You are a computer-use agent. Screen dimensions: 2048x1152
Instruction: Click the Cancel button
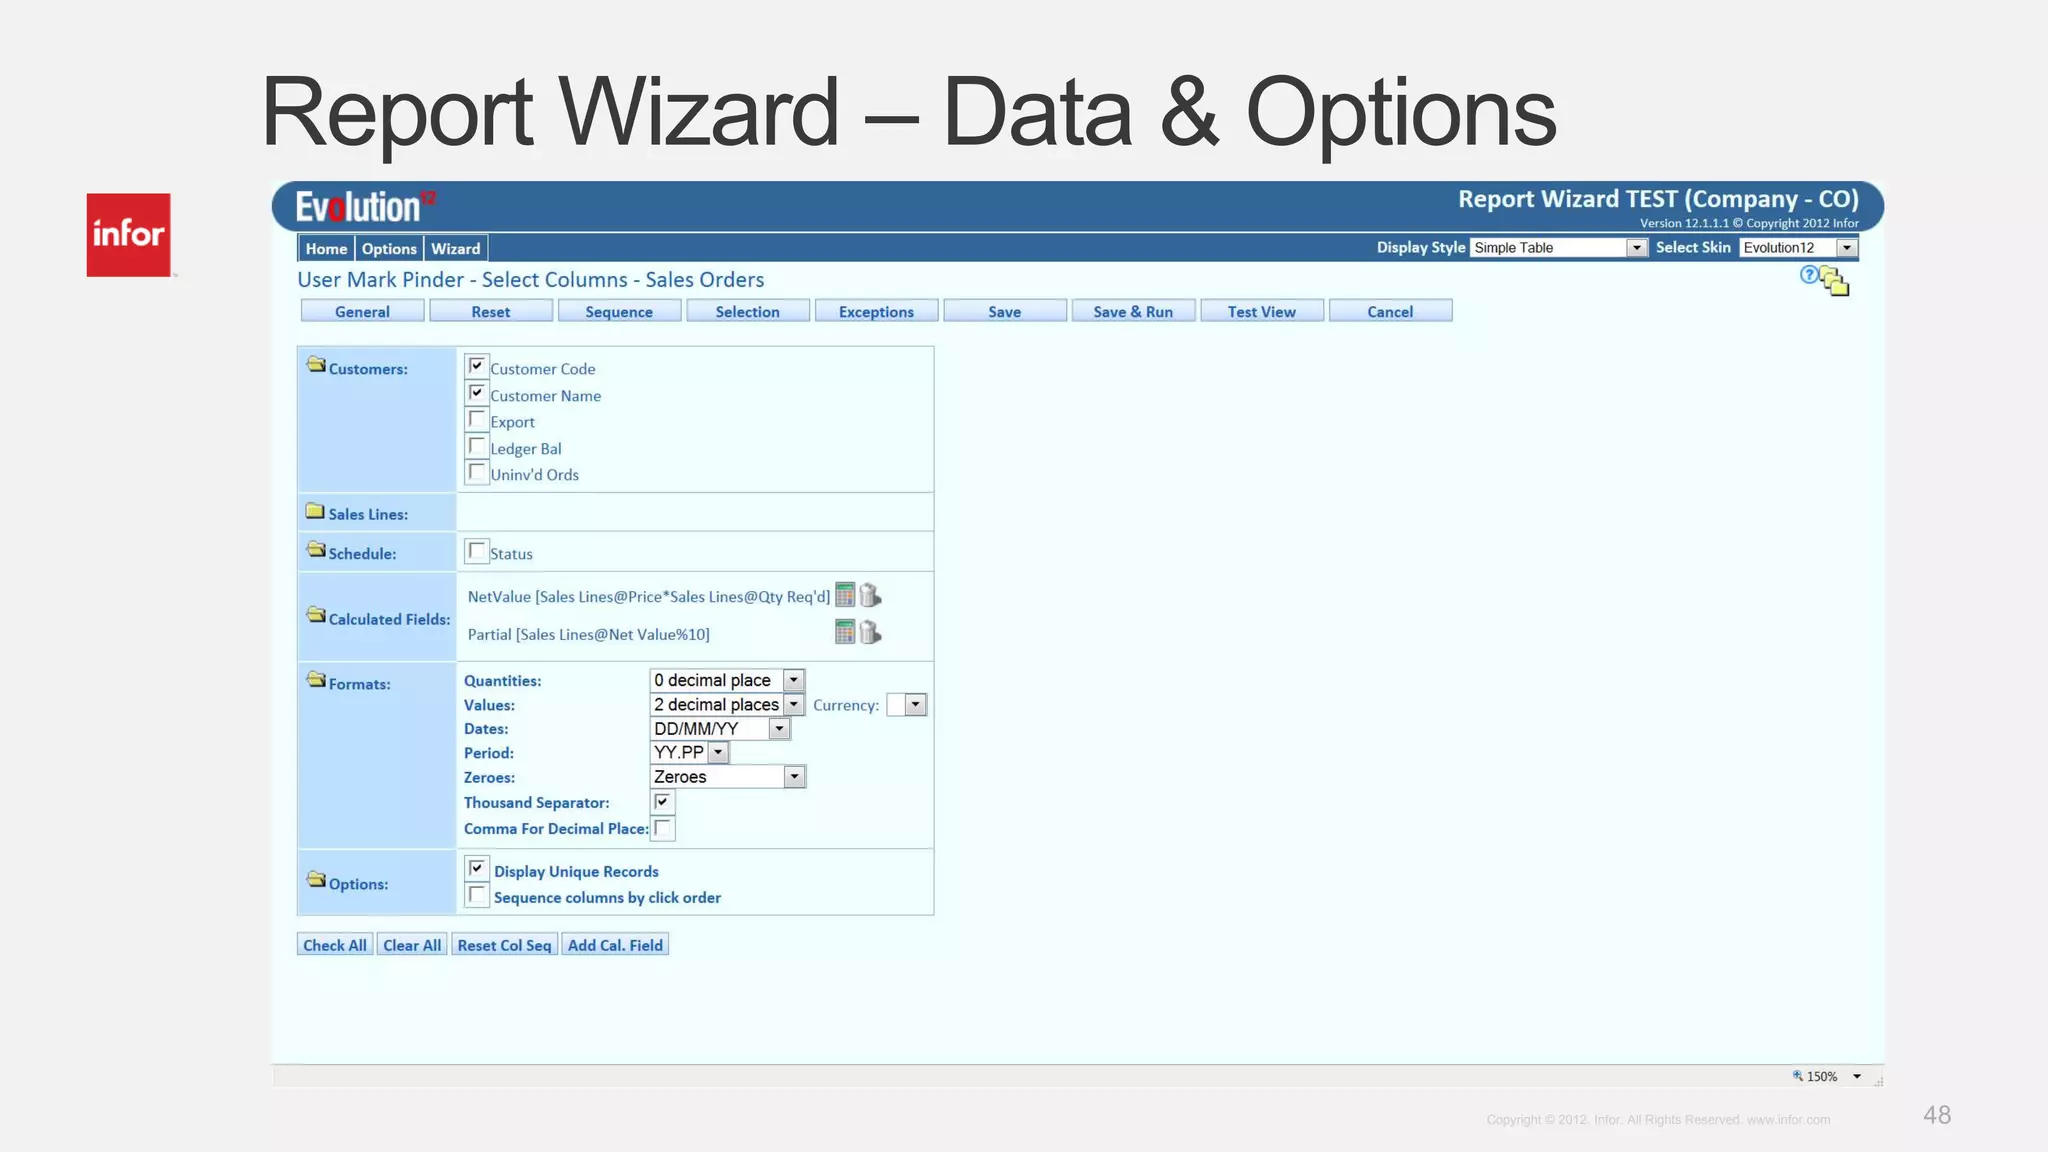(1390, 311)
